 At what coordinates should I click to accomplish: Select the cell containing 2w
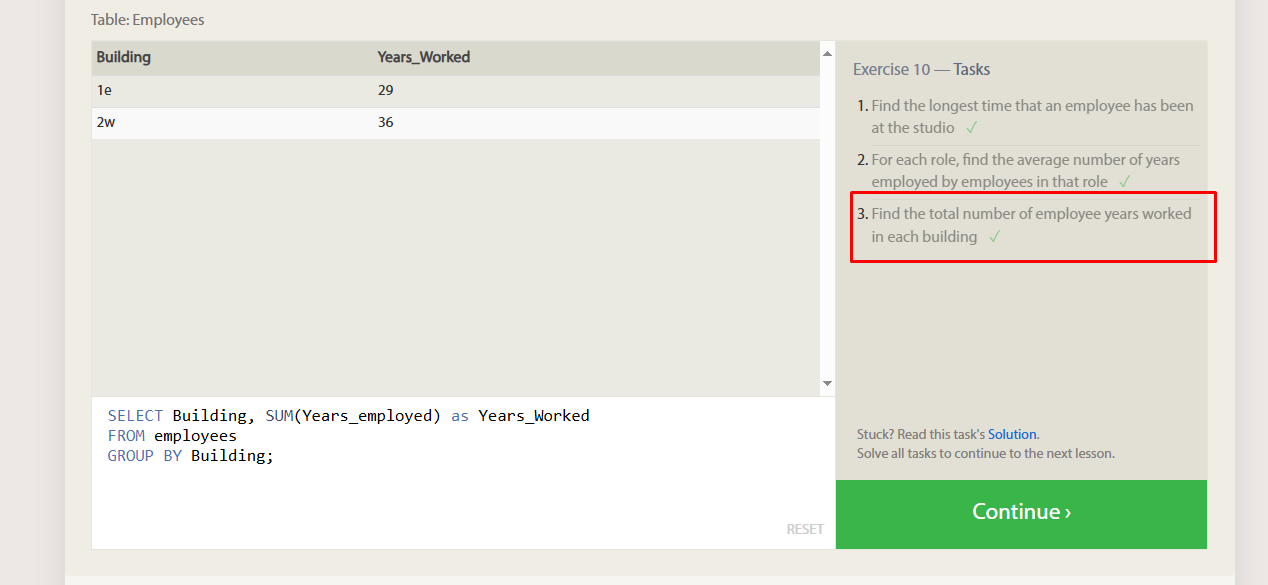(105, 122)
